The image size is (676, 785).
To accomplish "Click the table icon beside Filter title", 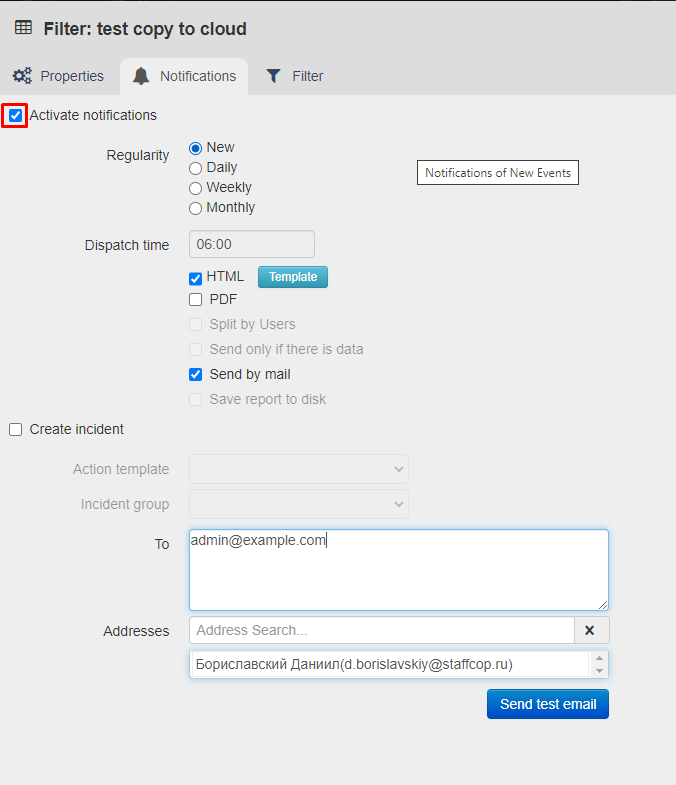I will (23, 29).
